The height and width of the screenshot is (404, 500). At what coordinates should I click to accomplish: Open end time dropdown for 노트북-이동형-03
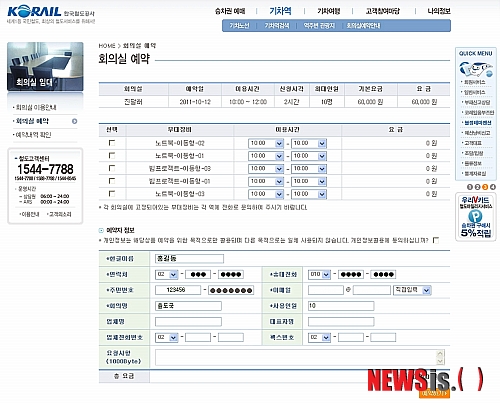(309, 194)
